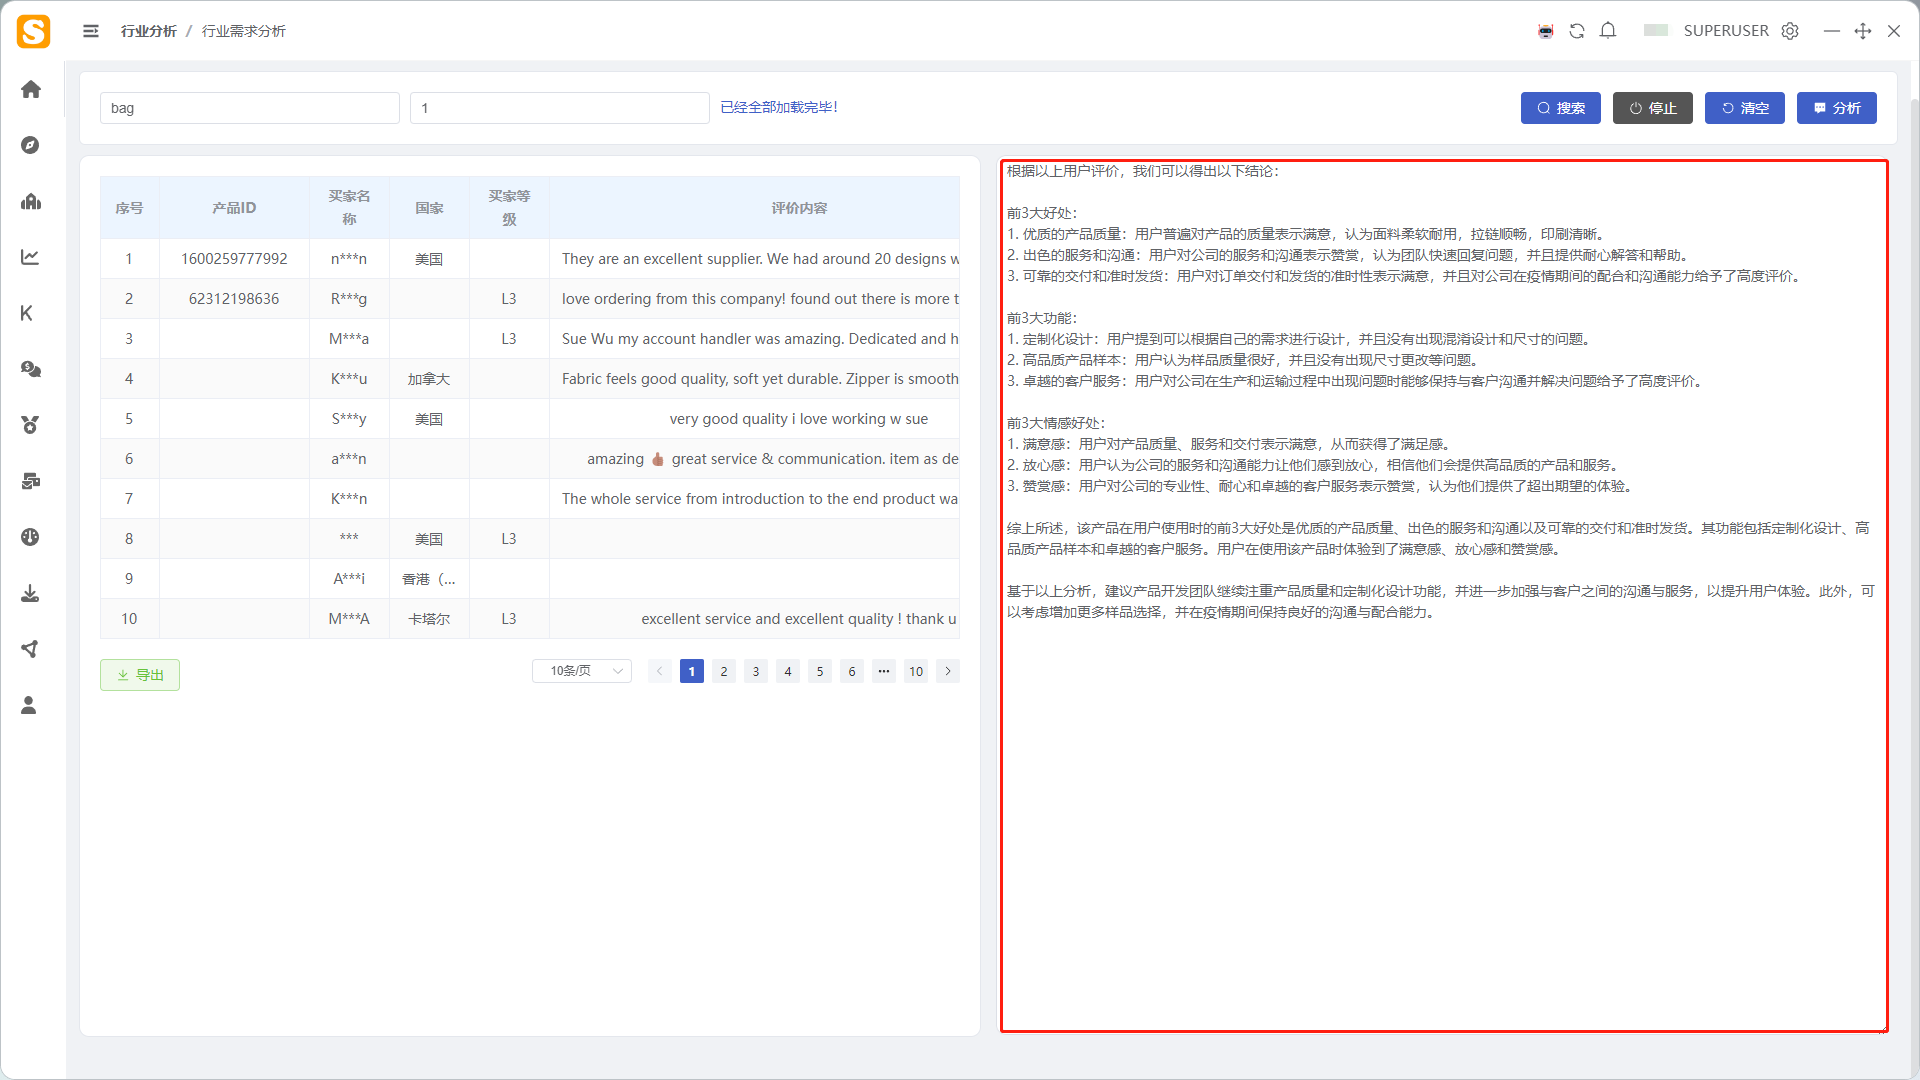Go to the previous page arrow
Viewport: 1920px width, 1080px height.
coord(660,671)
